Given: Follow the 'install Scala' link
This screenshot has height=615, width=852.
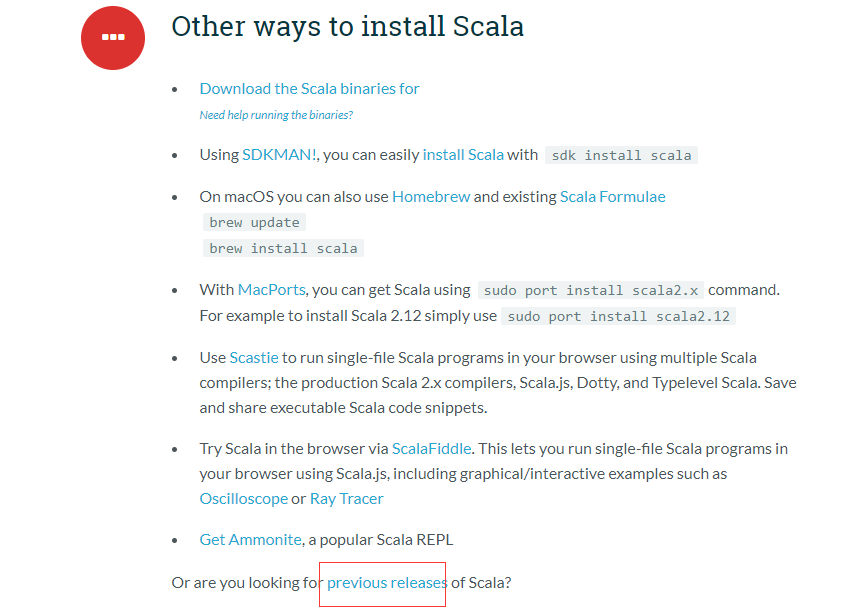Looking at the screenshot, I should pos(463,155).
